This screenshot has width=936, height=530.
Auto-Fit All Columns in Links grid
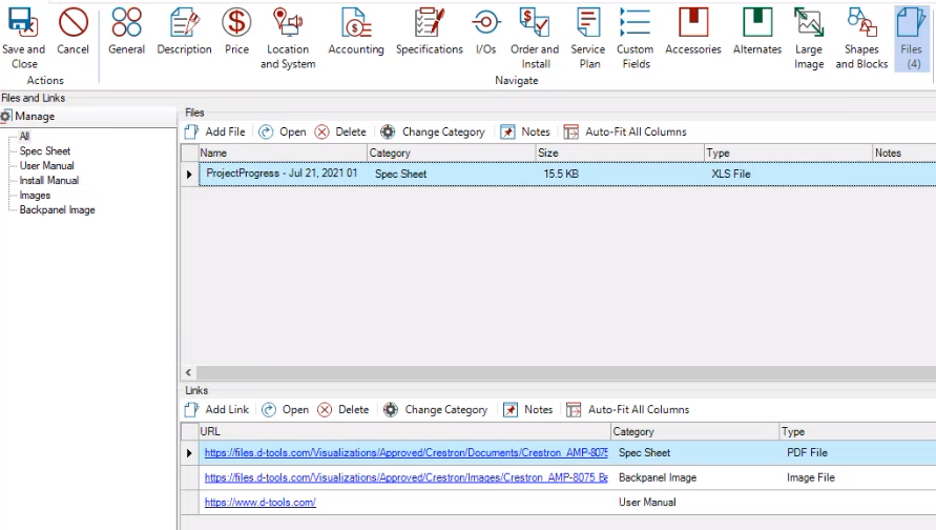[x=628, y=409]
